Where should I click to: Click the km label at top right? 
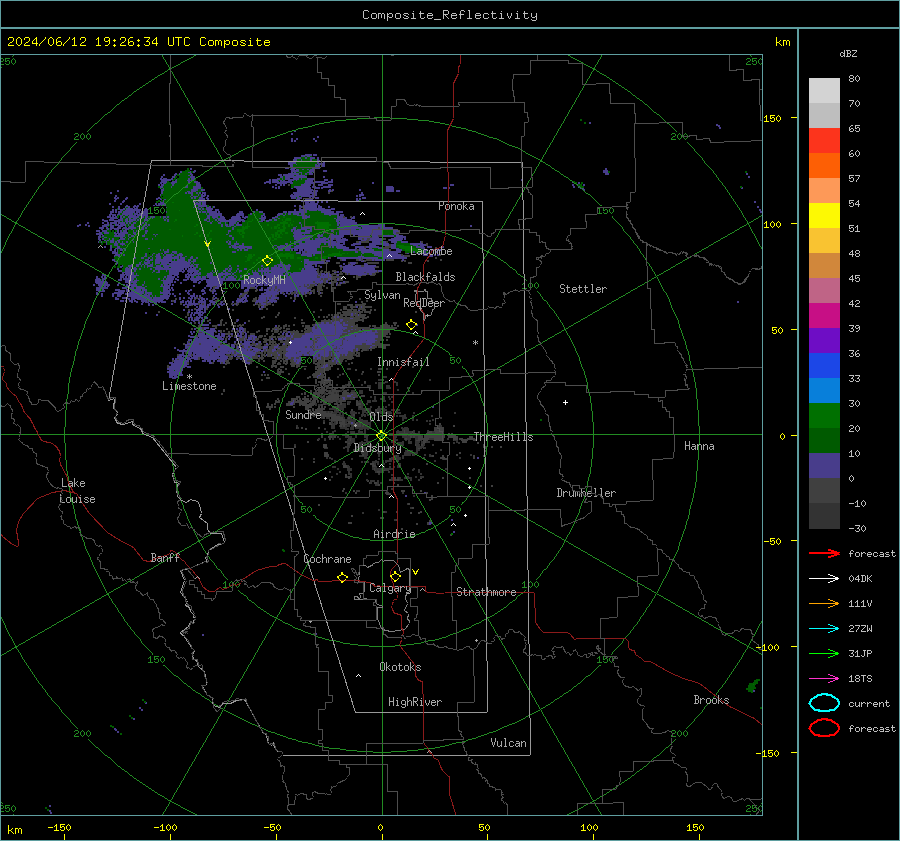tap(782, 42)
